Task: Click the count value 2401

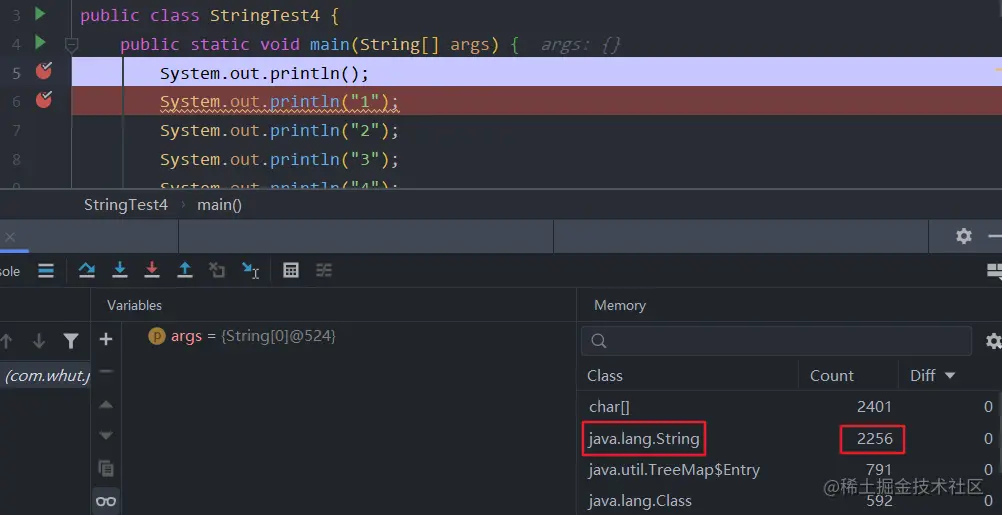Action: click(x=874, y=406)
